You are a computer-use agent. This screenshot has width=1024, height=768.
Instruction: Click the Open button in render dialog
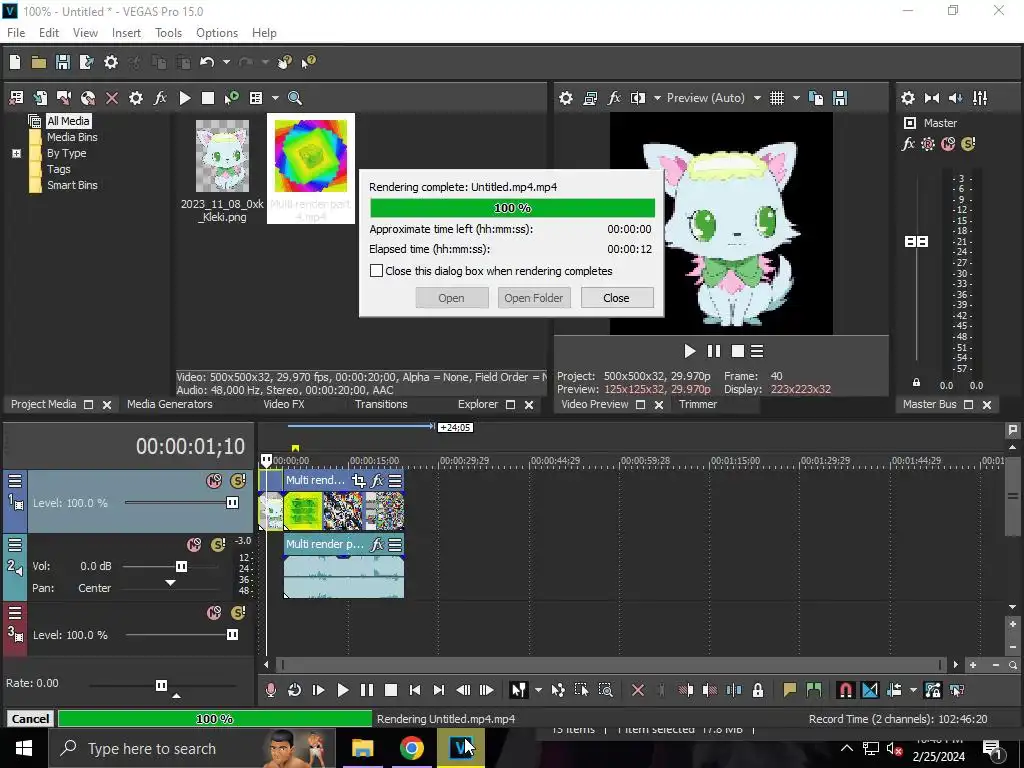pyautogui.click(x=451, y=298)
